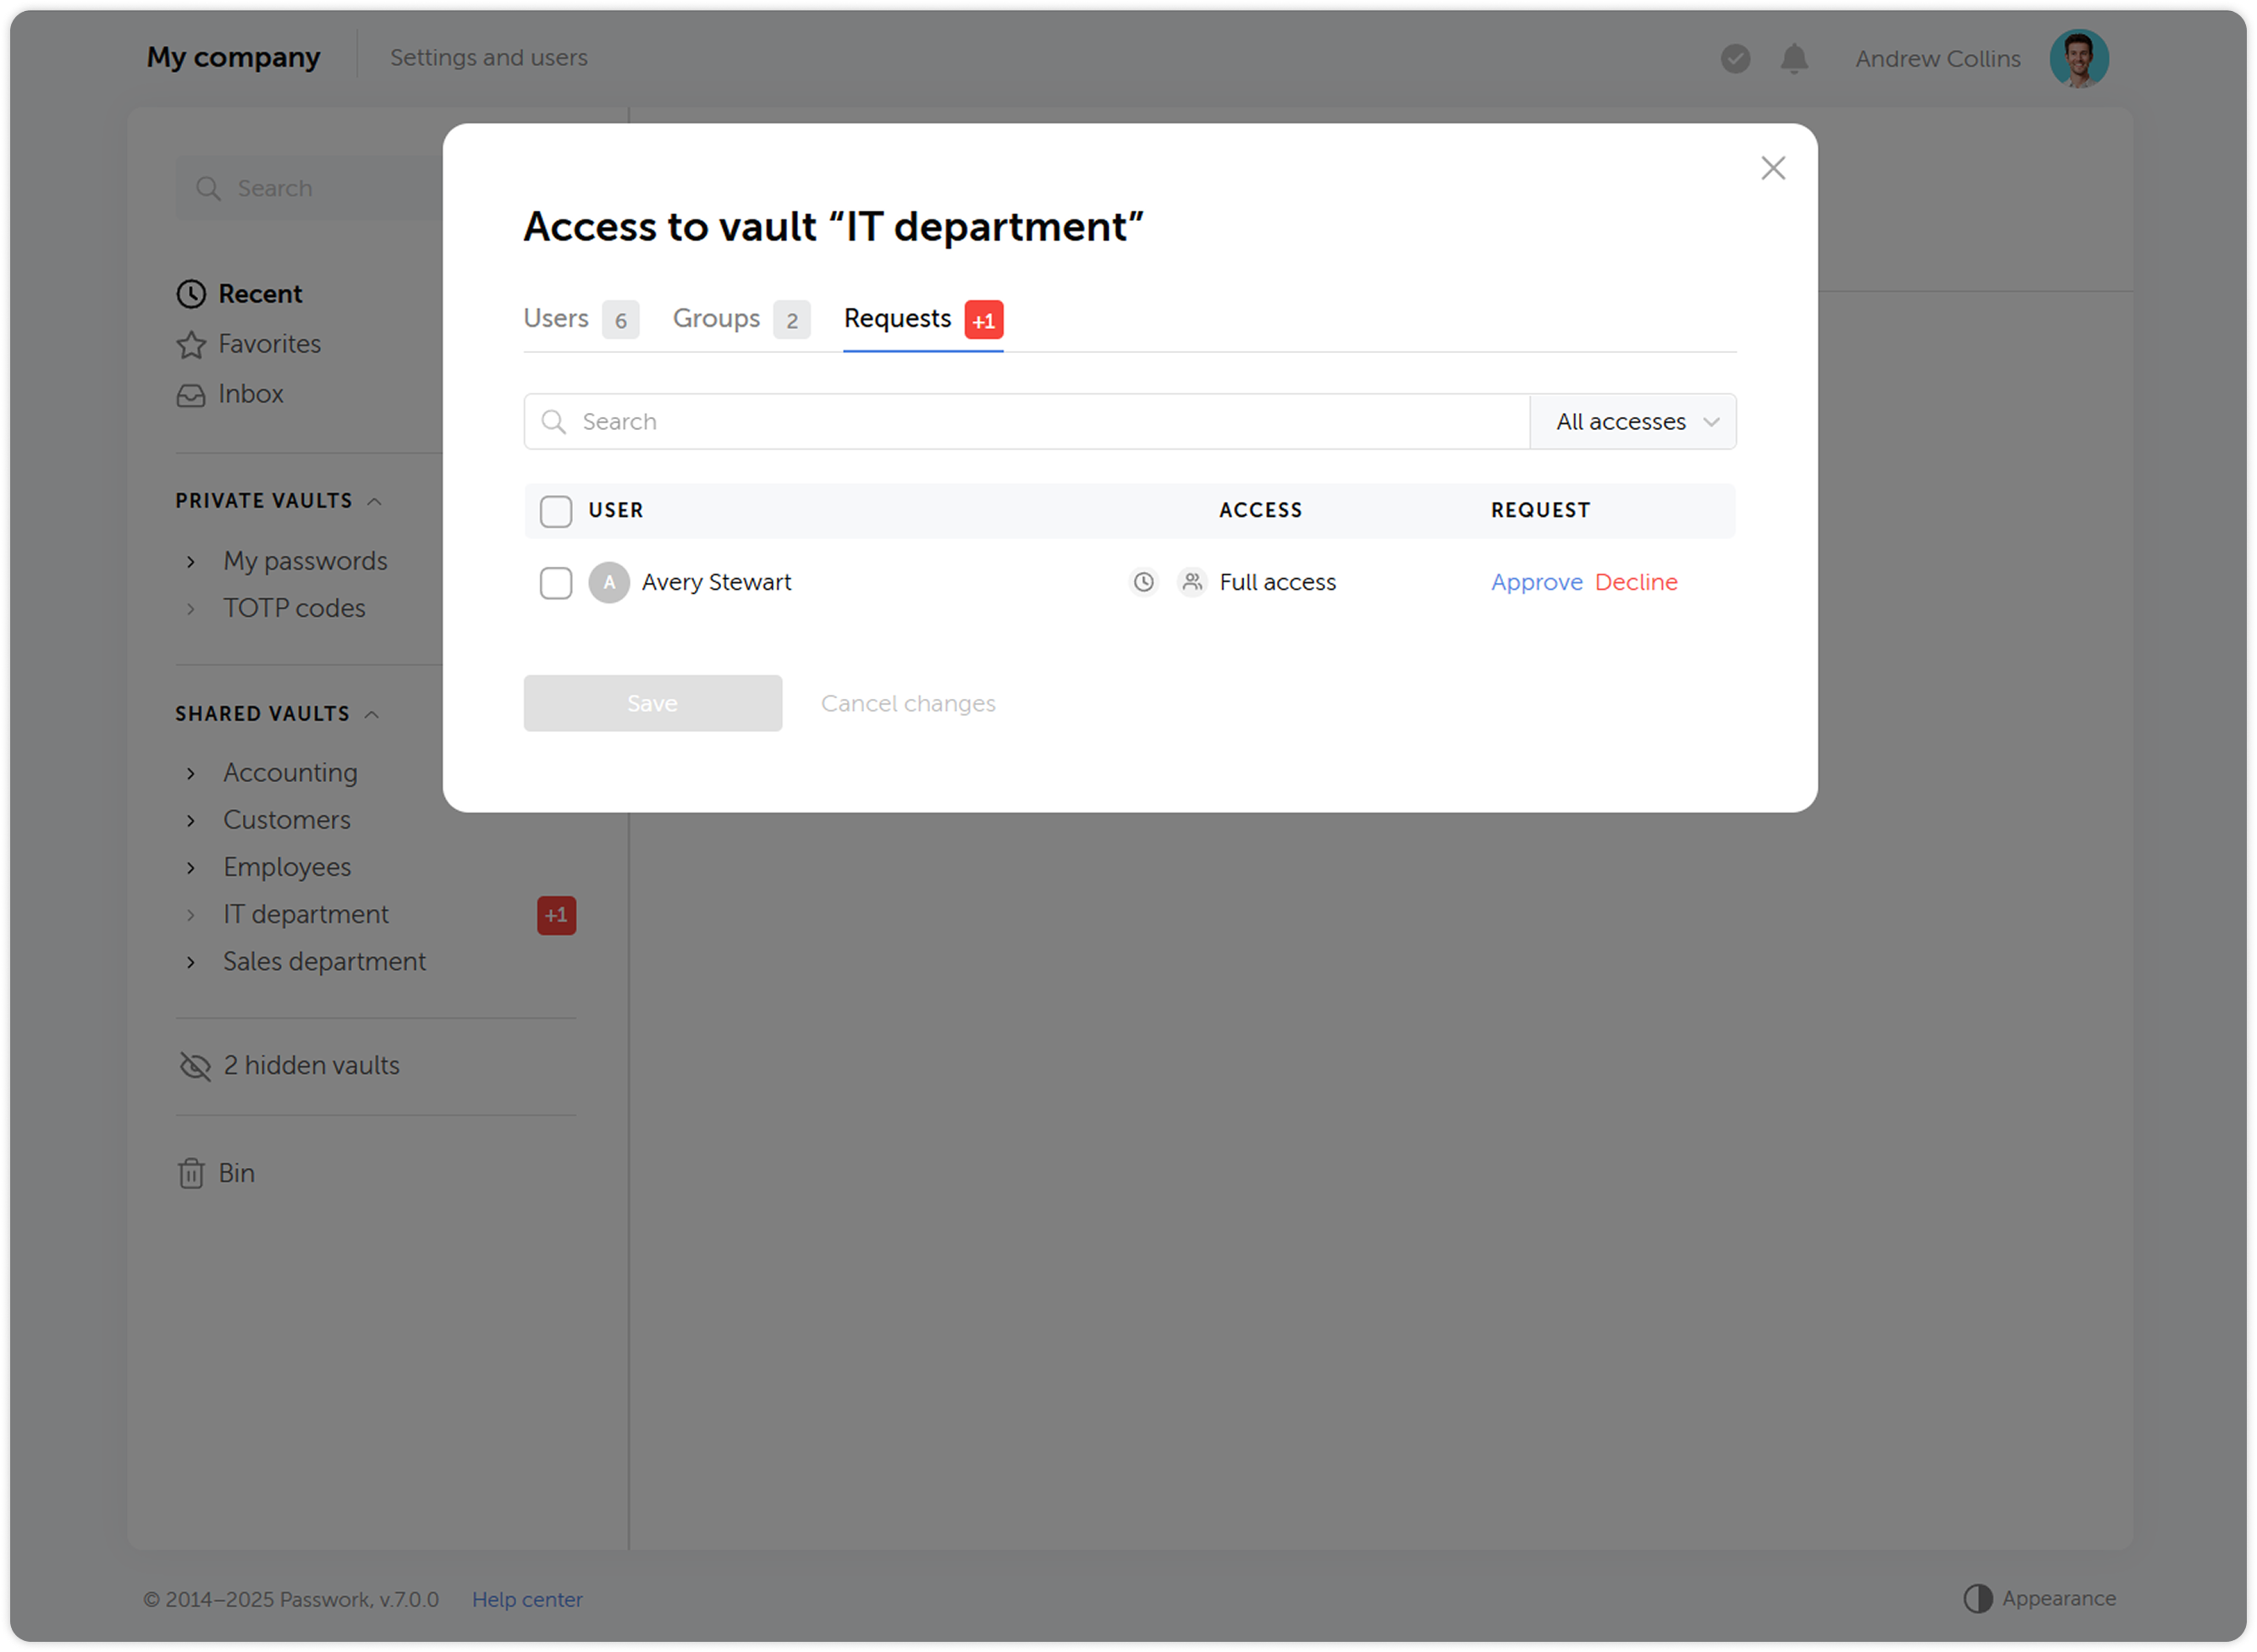
Task: Select the checkbox next to Avery Stewart
Action: (556, 582)
